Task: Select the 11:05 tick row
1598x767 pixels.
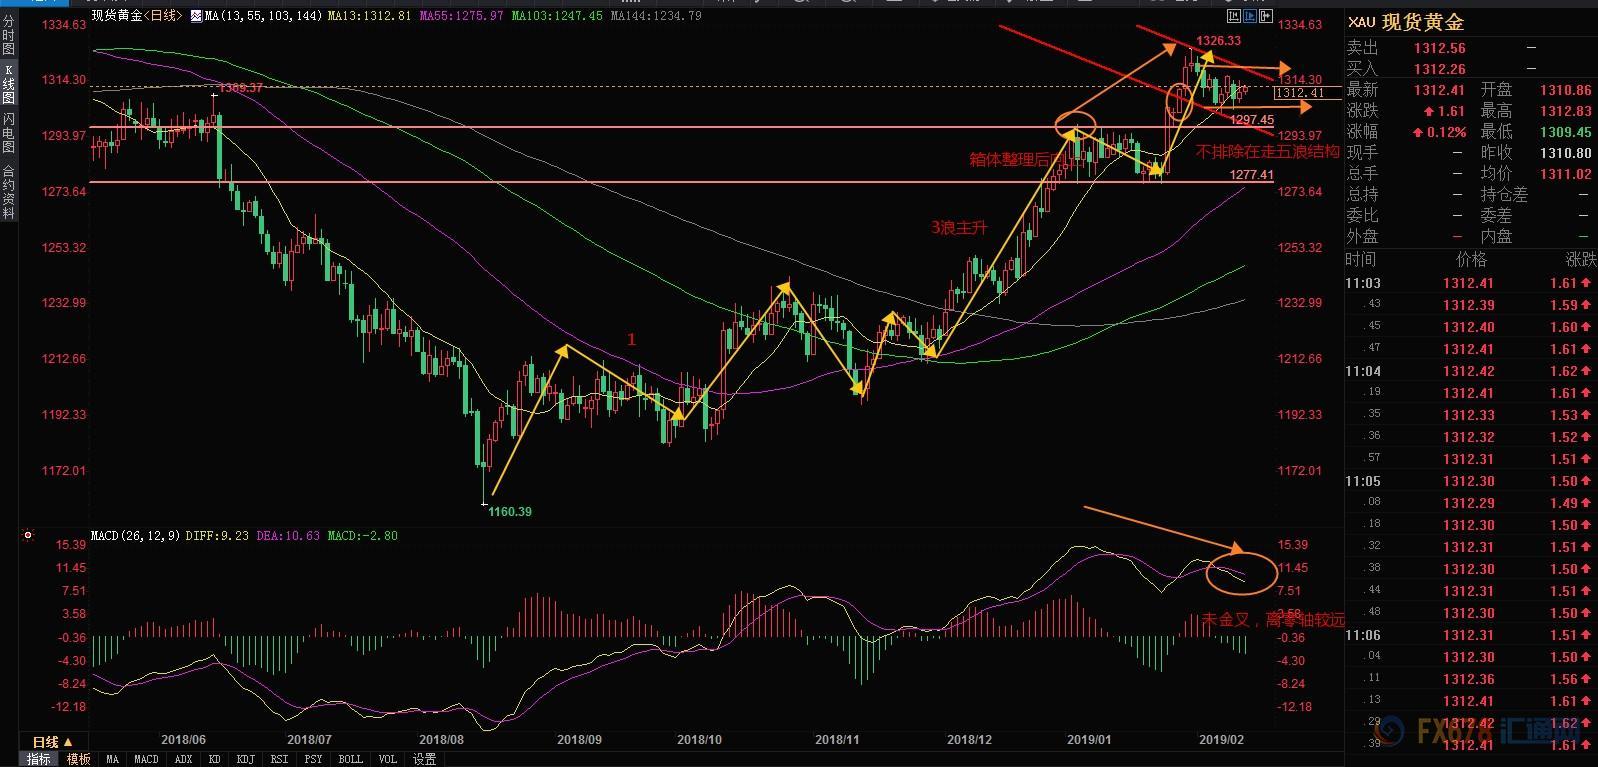Action: [x=1471, y=481]
